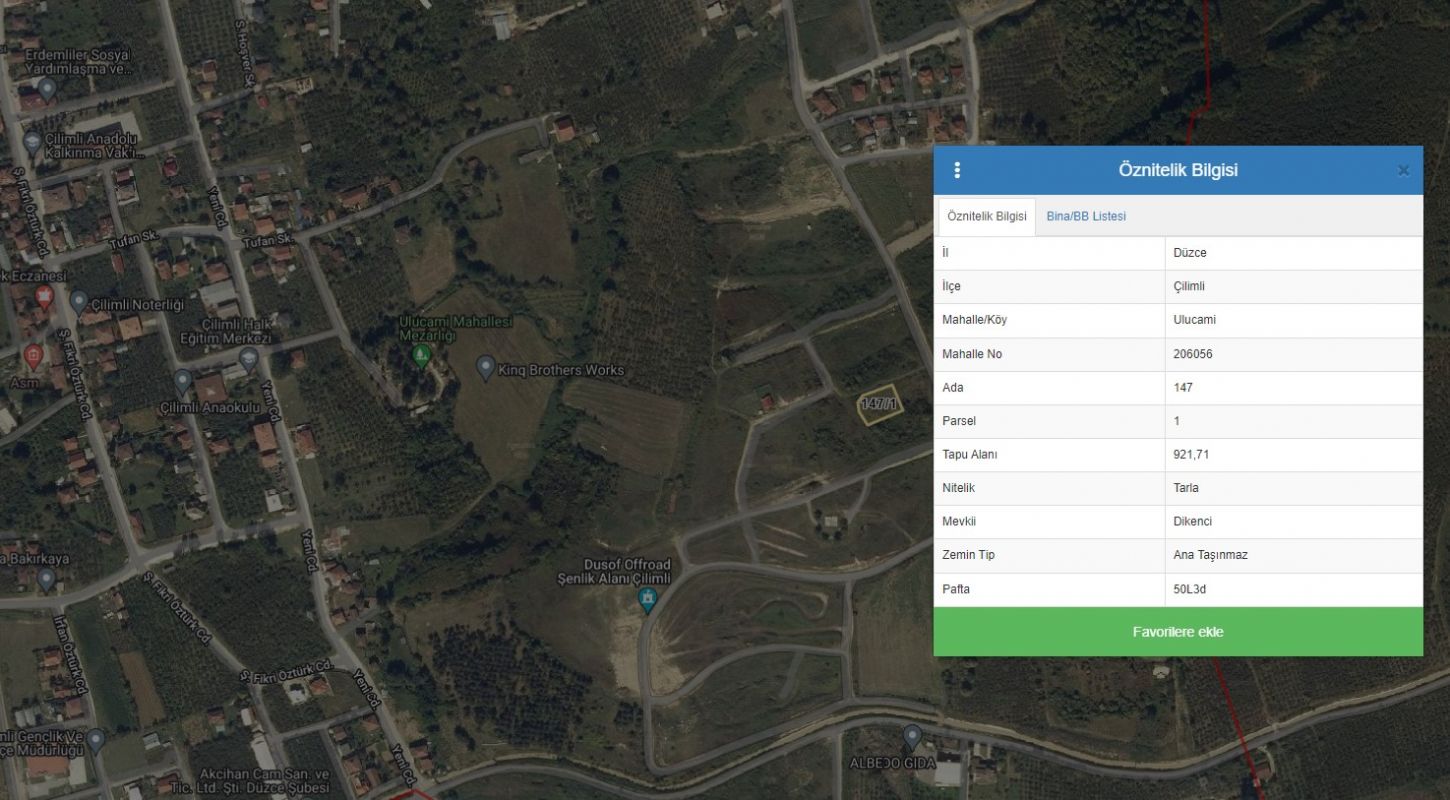
Task: Click the Ada value 147
Action: [x=1183, y=387]
